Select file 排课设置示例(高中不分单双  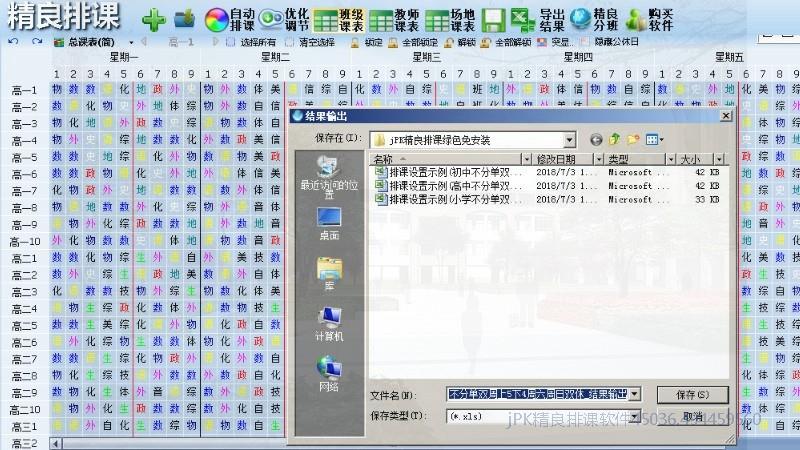pos(448,186)
